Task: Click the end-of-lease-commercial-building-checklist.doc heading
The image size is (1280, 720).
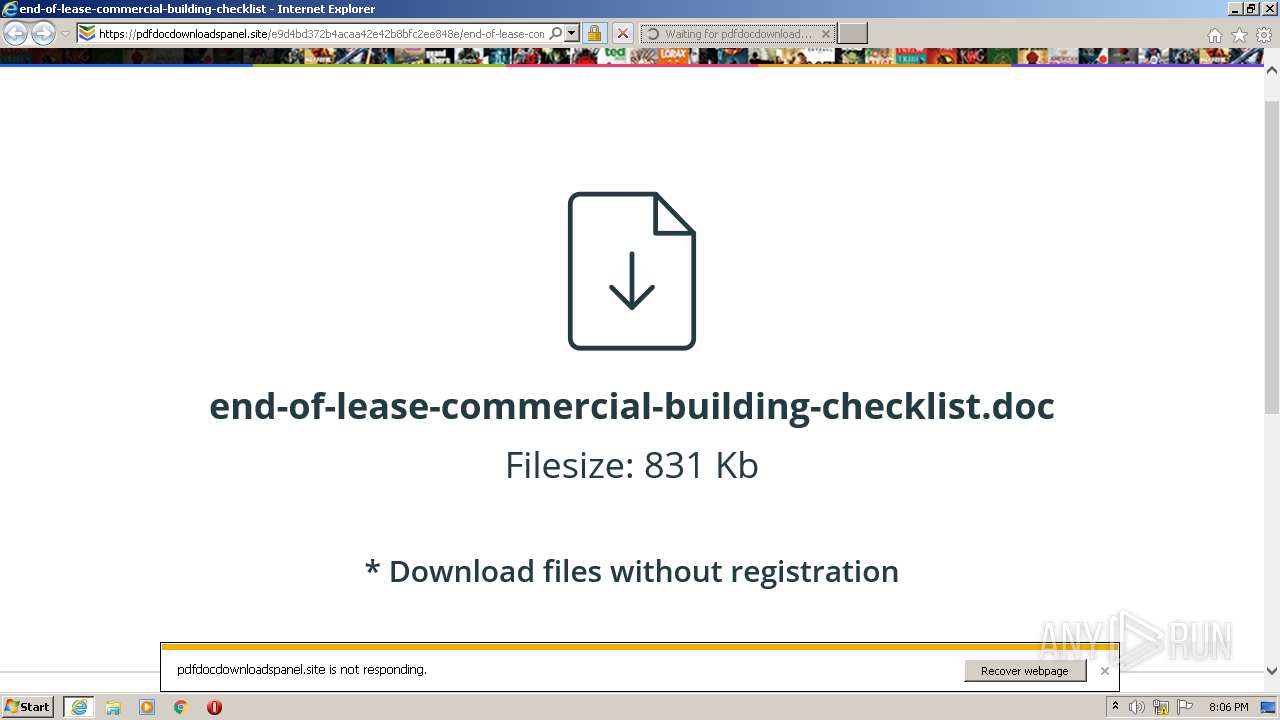Action: (x=632, y=406)
